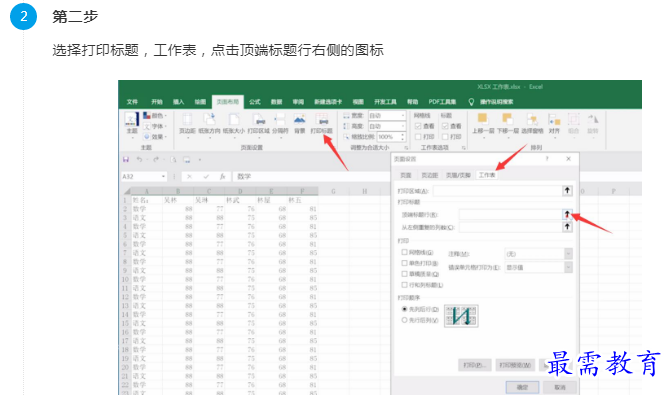669x395 pixels.
Task: Open the name box A32 dropdown
Action: click(x=163, y=176)
